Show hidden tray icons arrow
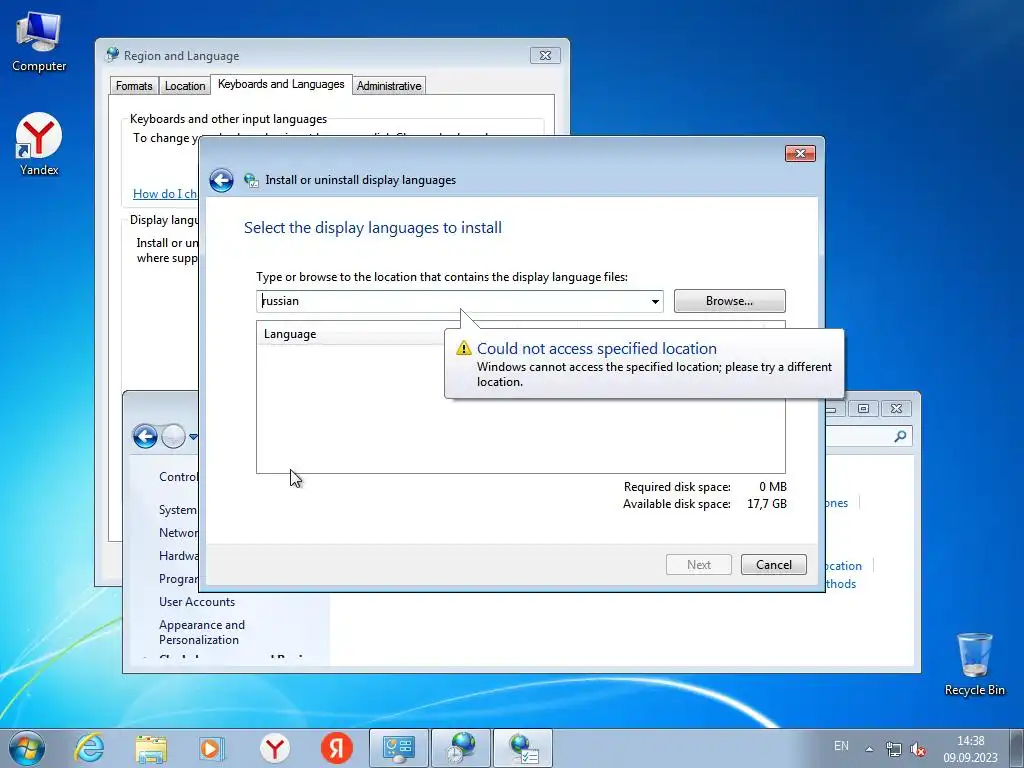The height and width of the screenshot is (768, 1024). (869, 749)
